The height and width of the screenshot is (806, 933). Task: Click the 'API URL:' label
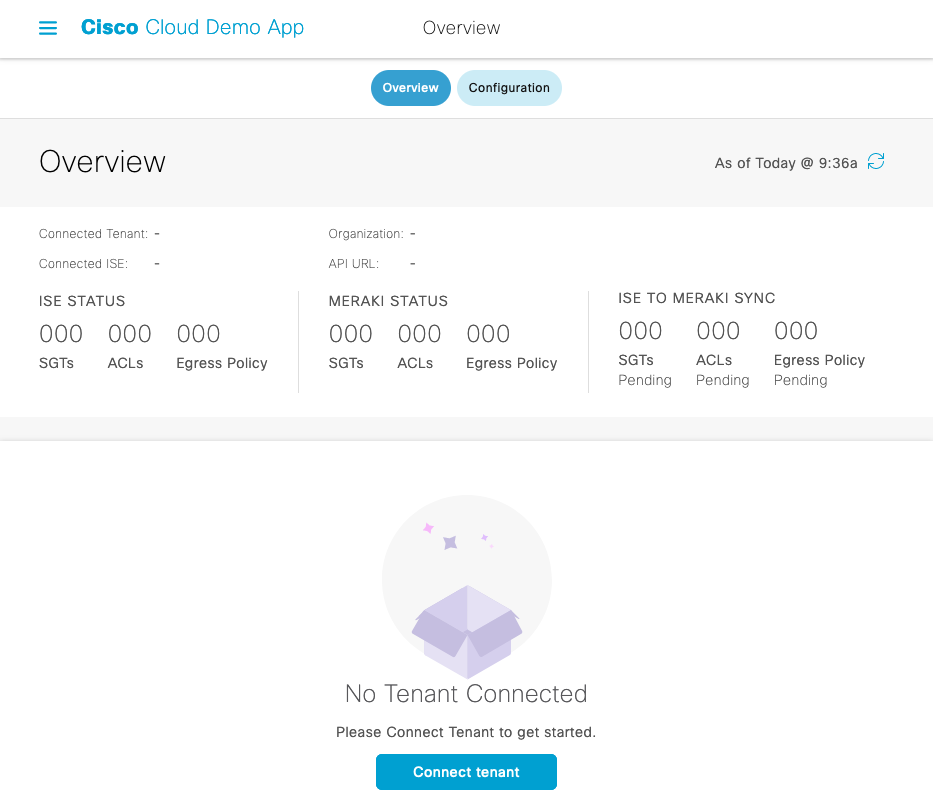click(353, 264)
